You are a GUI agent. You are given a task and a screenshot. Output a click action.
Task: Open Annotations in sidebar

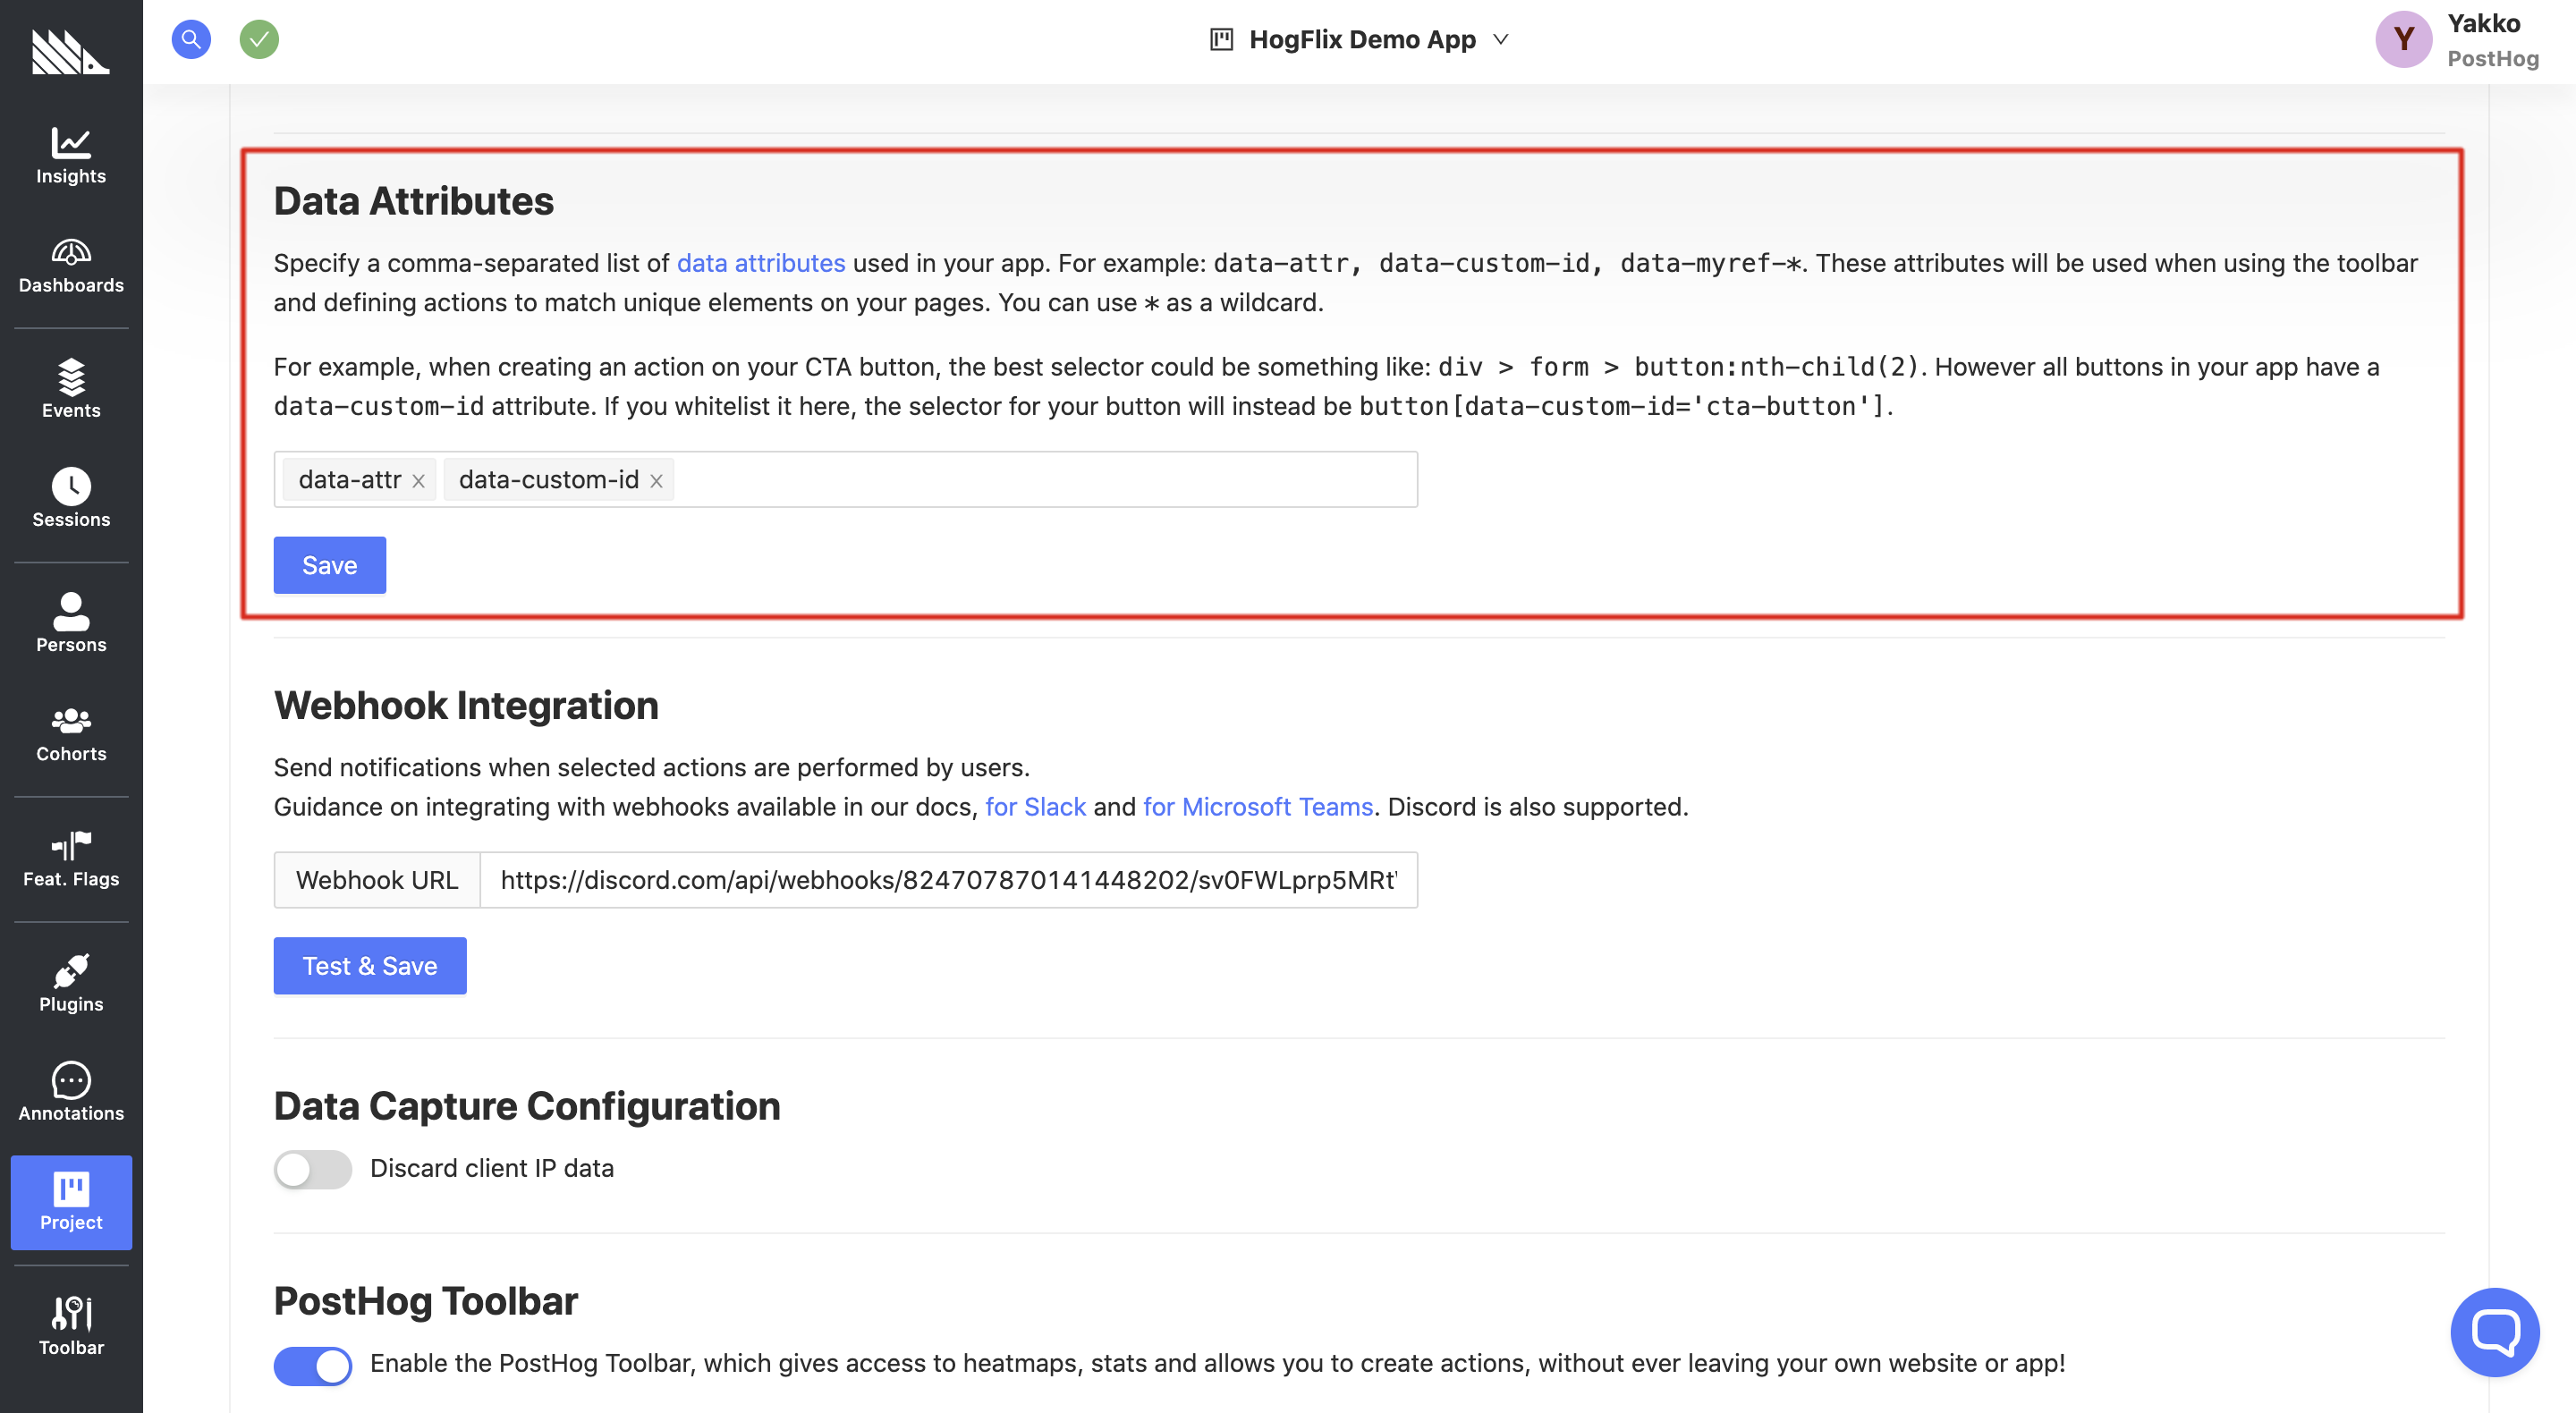click(71, 1092)
